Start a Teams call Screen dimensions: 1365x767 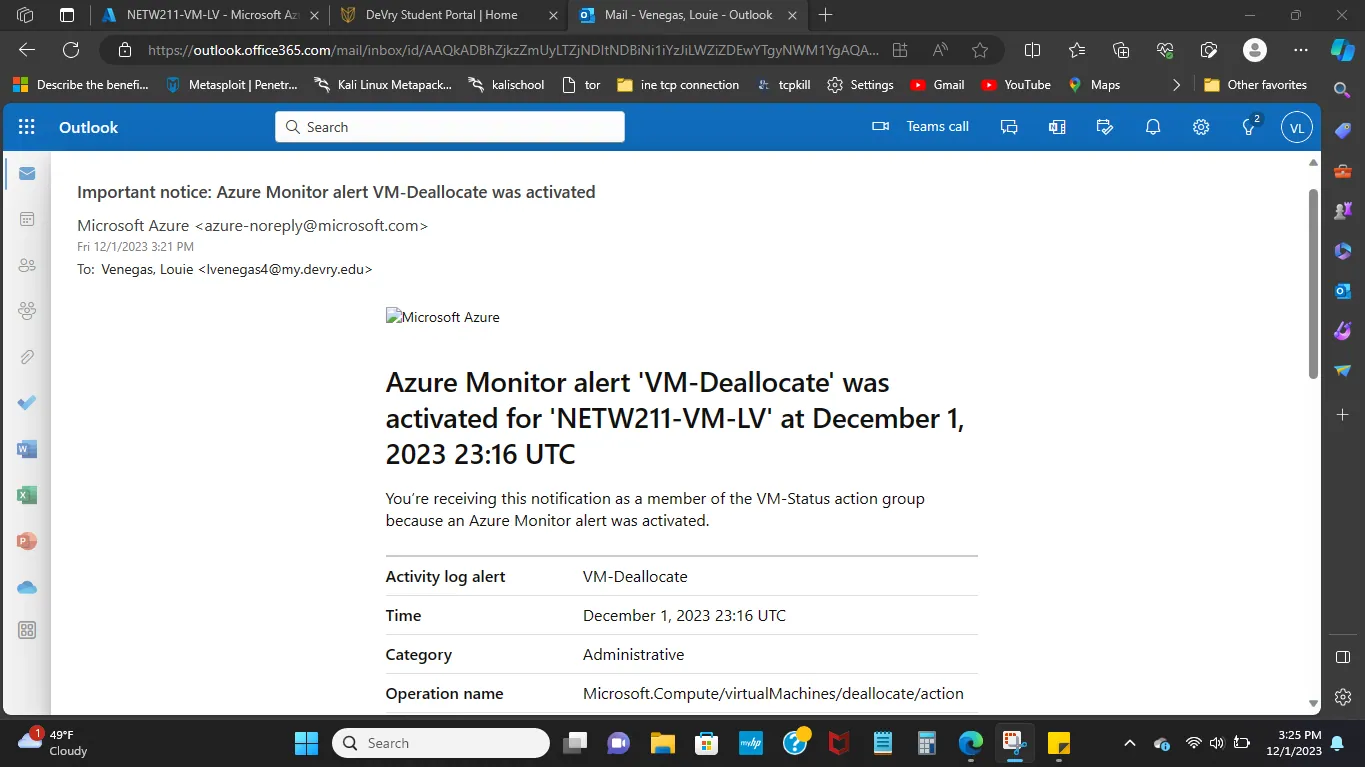(920, 127)
